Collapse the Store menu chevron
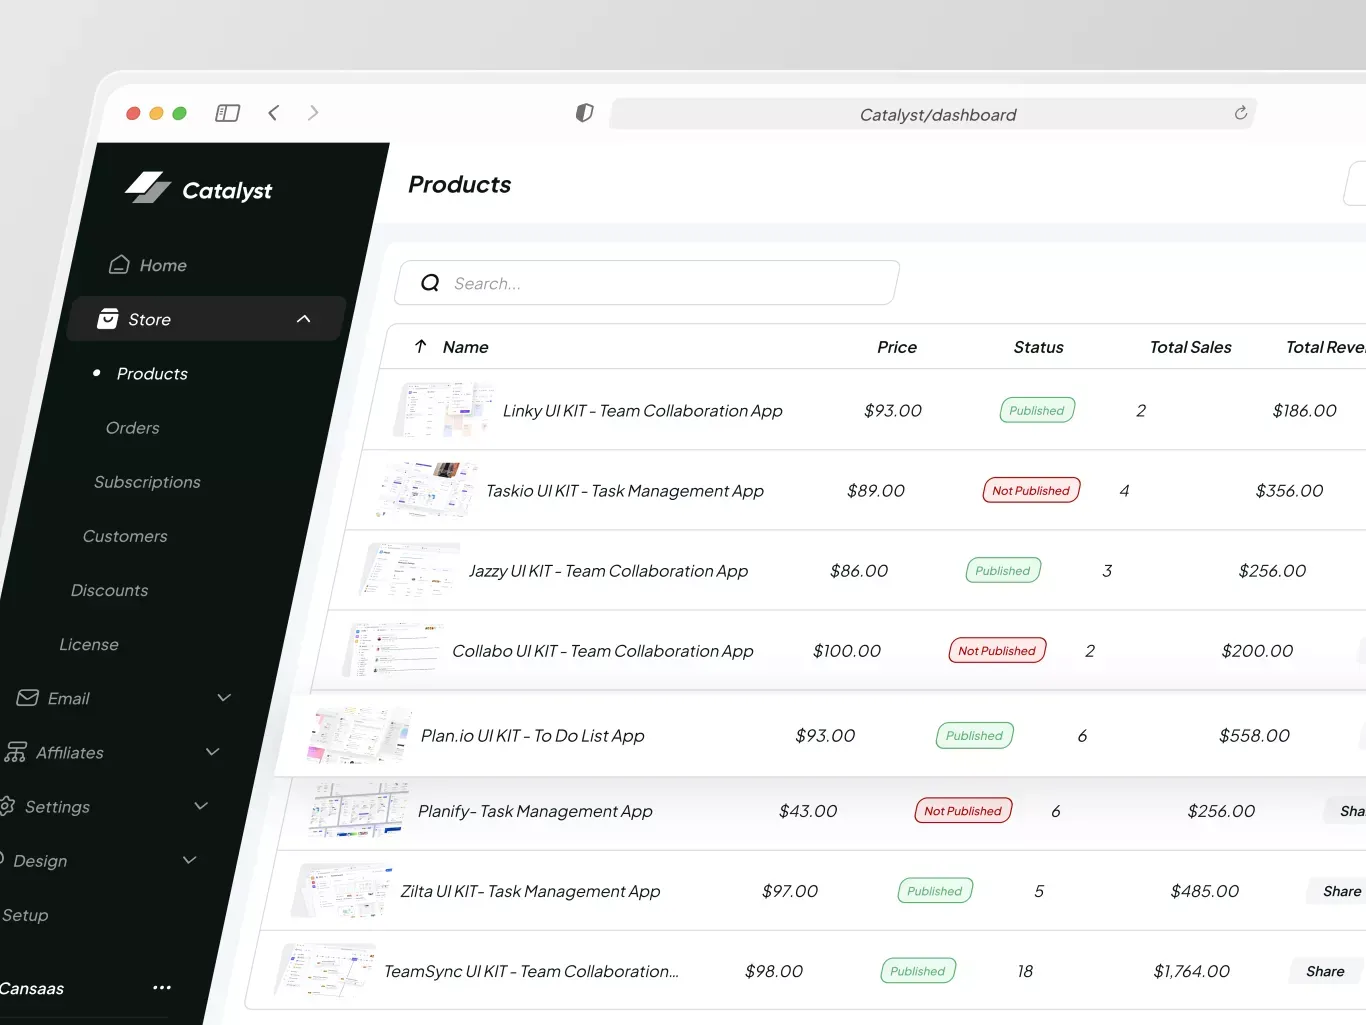 pyautogui.click(x=304, y=319)
